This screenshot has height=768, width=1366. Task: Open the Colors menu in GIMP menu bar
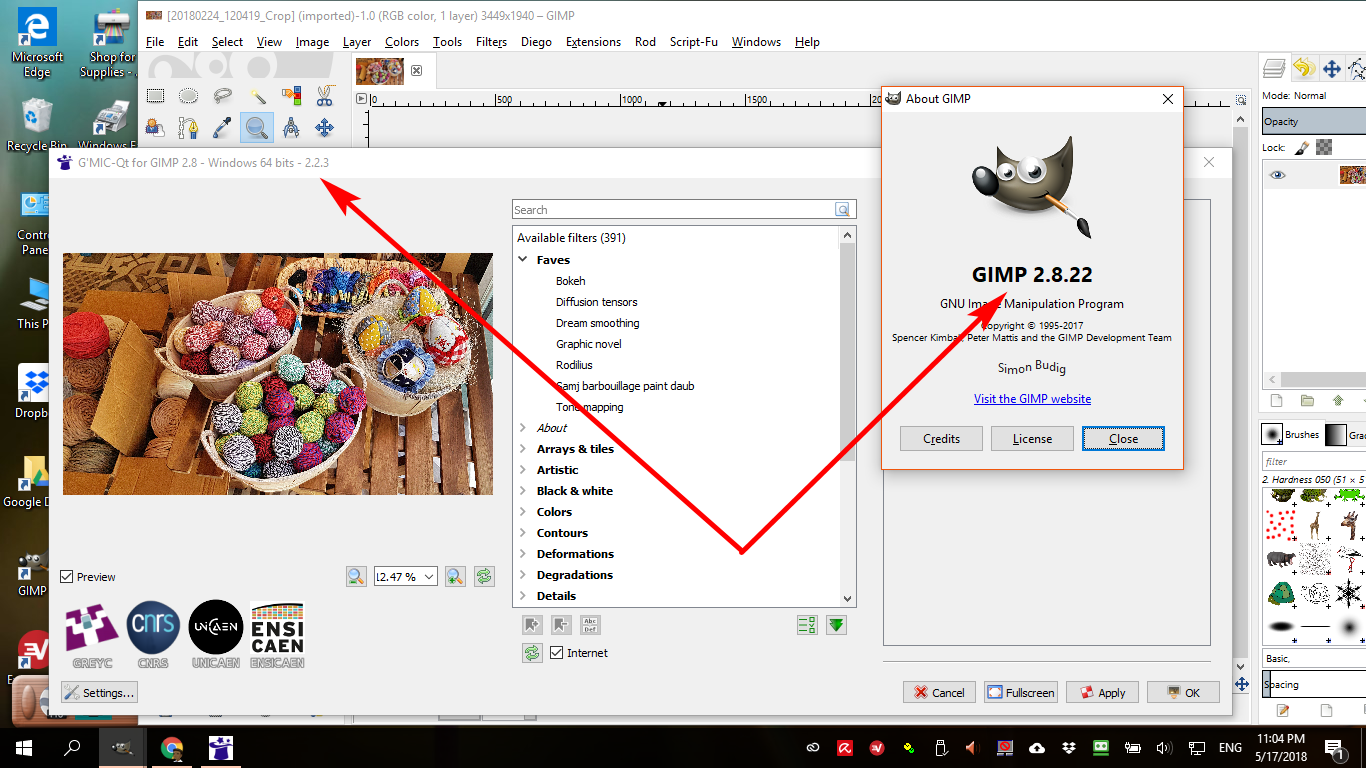pyautogui.click(x=402, y=42)
